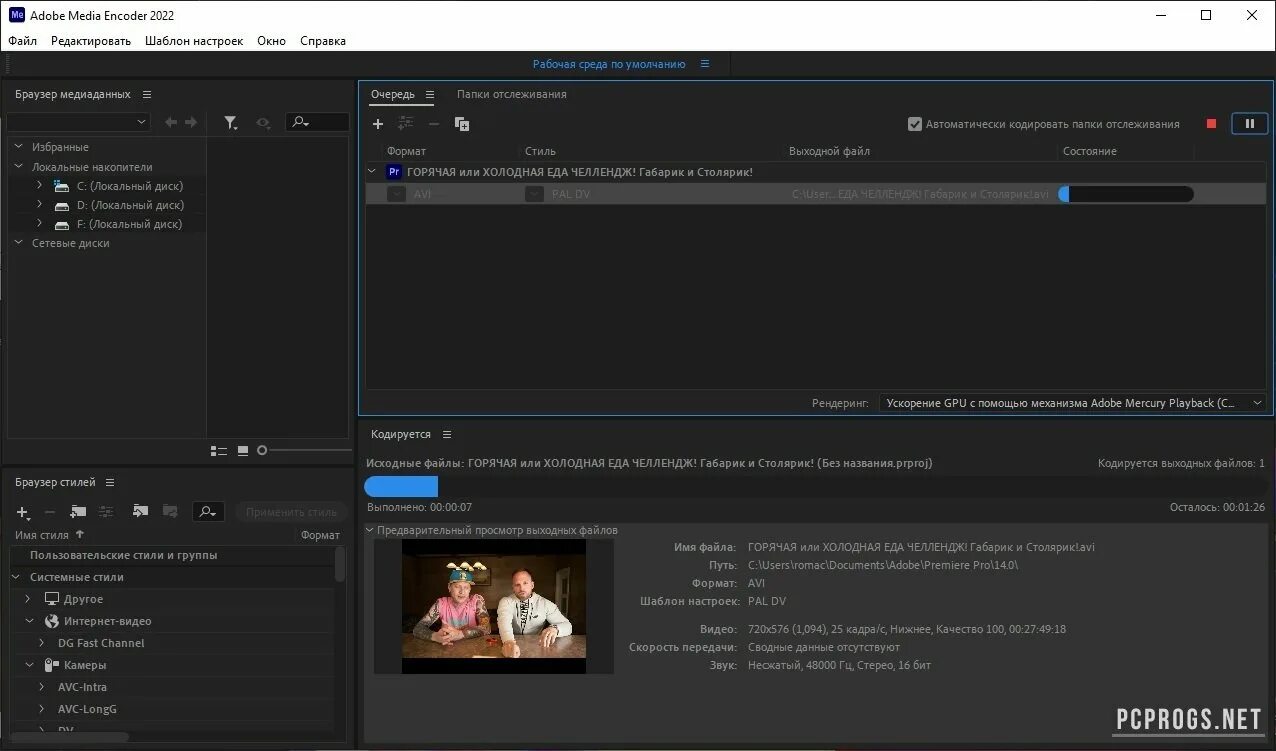The width and height of the screenshot is (1276, 751).
Task: Open the Браузер медиаданных panel menu icon
Action: pyautogui.click(x=147, y=95)
